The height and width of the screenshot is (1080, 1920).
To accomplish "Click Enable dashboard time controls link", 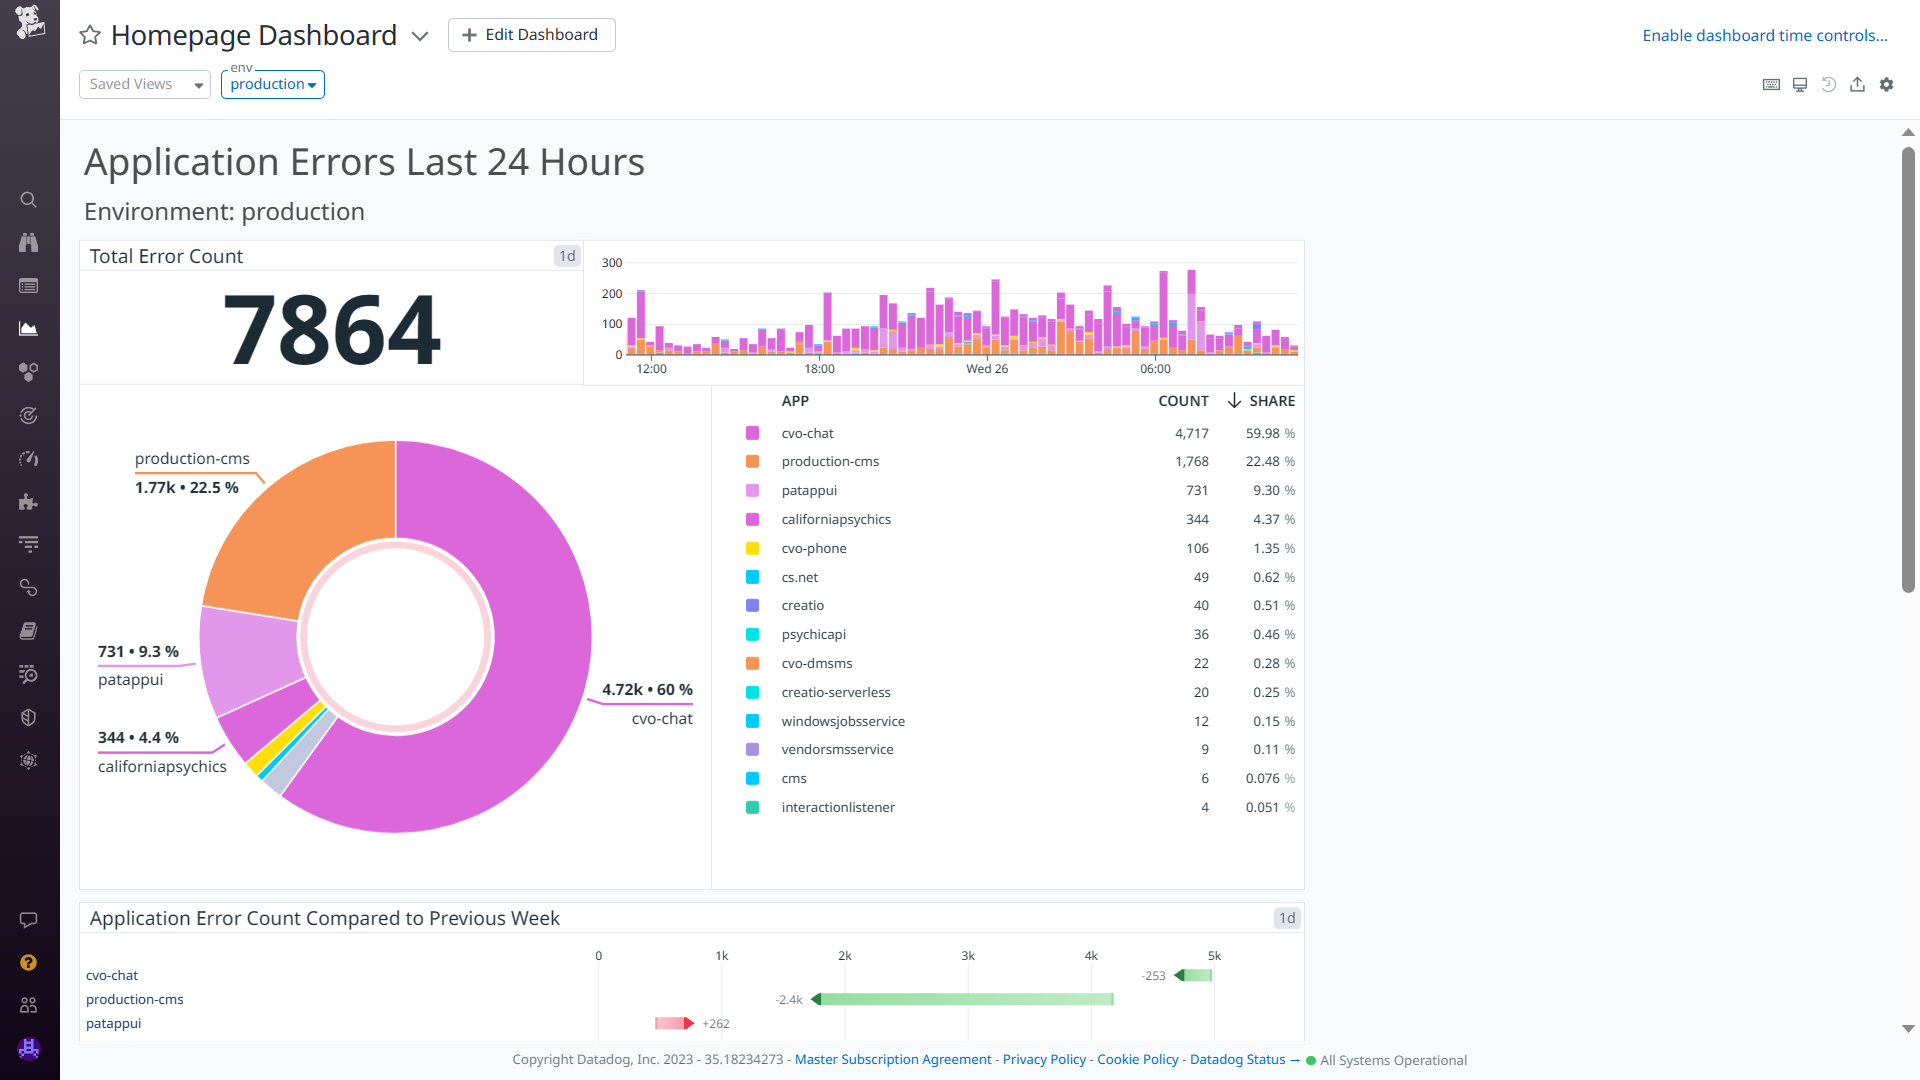I will point(1764,36).
